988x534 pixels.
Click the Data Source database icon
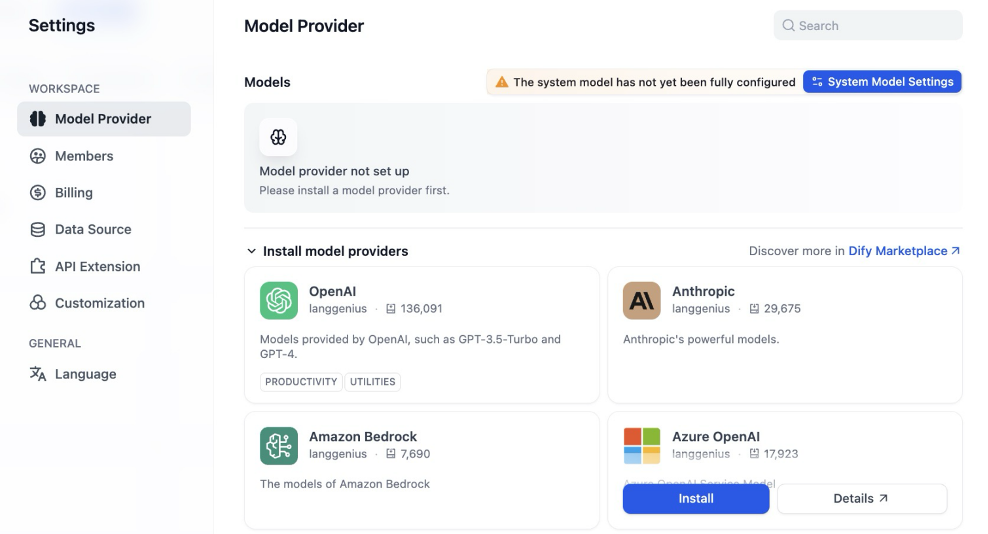[x=38, y=229]
